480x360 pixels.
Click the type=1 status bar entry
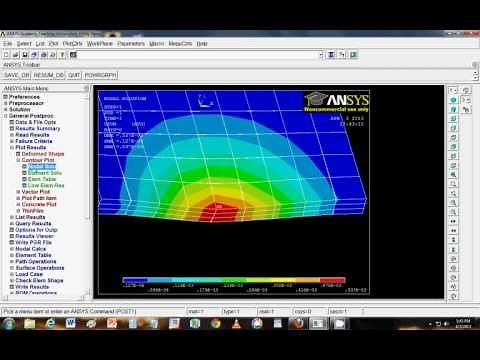(232, 311)
